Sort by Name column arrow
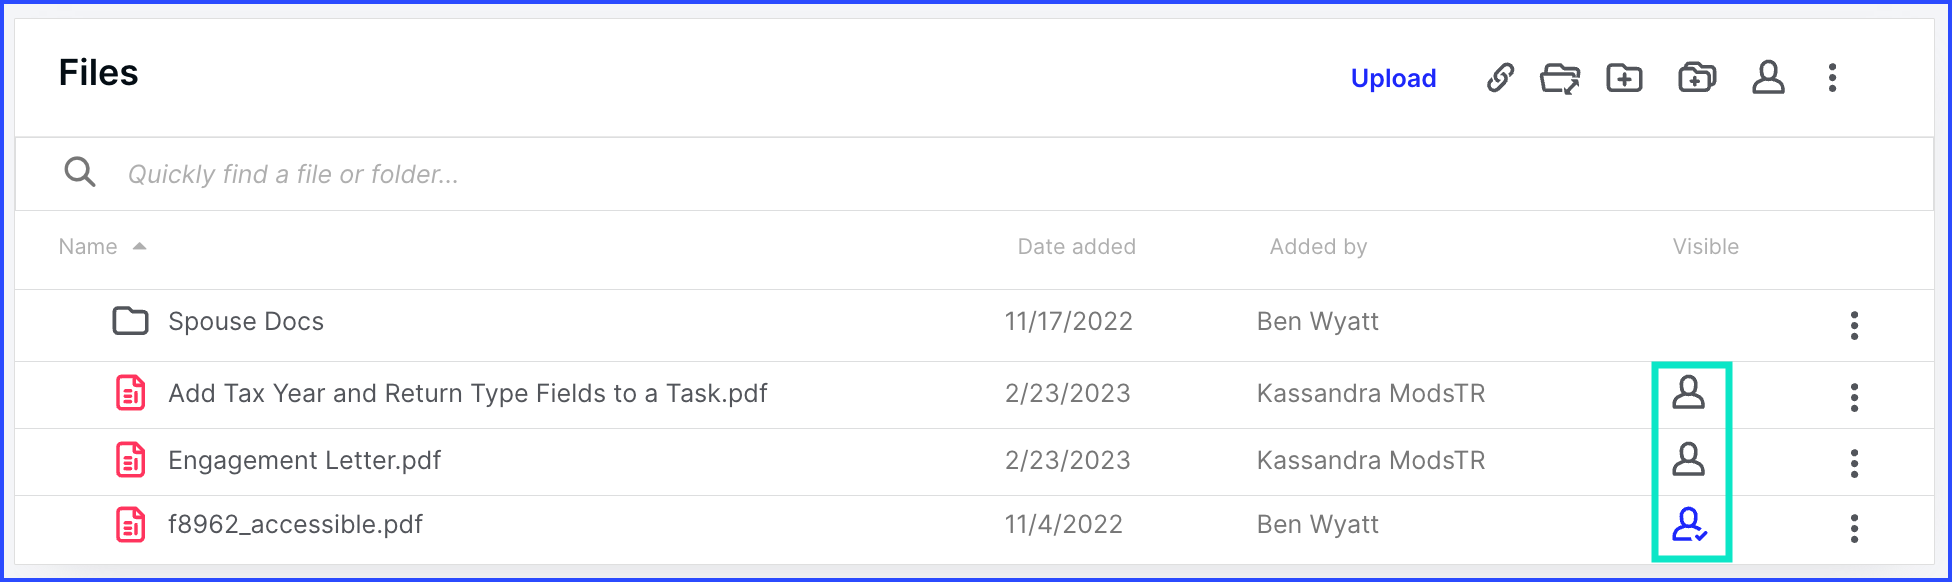Screen dimensions: 1952x582 coord(139,246)
